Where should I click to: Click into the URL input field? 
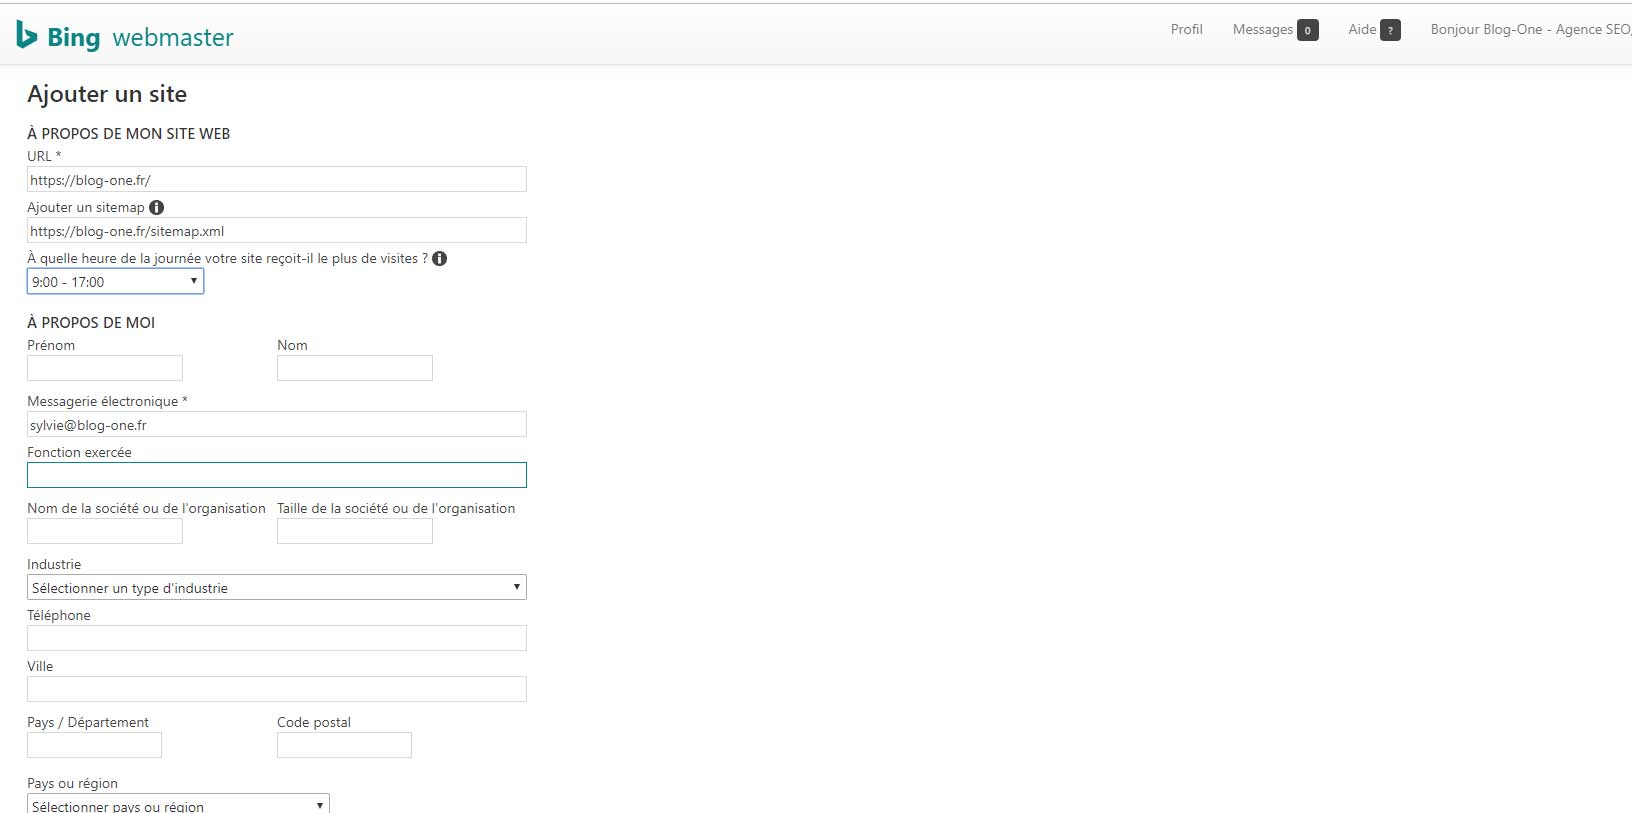click(x=276, y=180)
